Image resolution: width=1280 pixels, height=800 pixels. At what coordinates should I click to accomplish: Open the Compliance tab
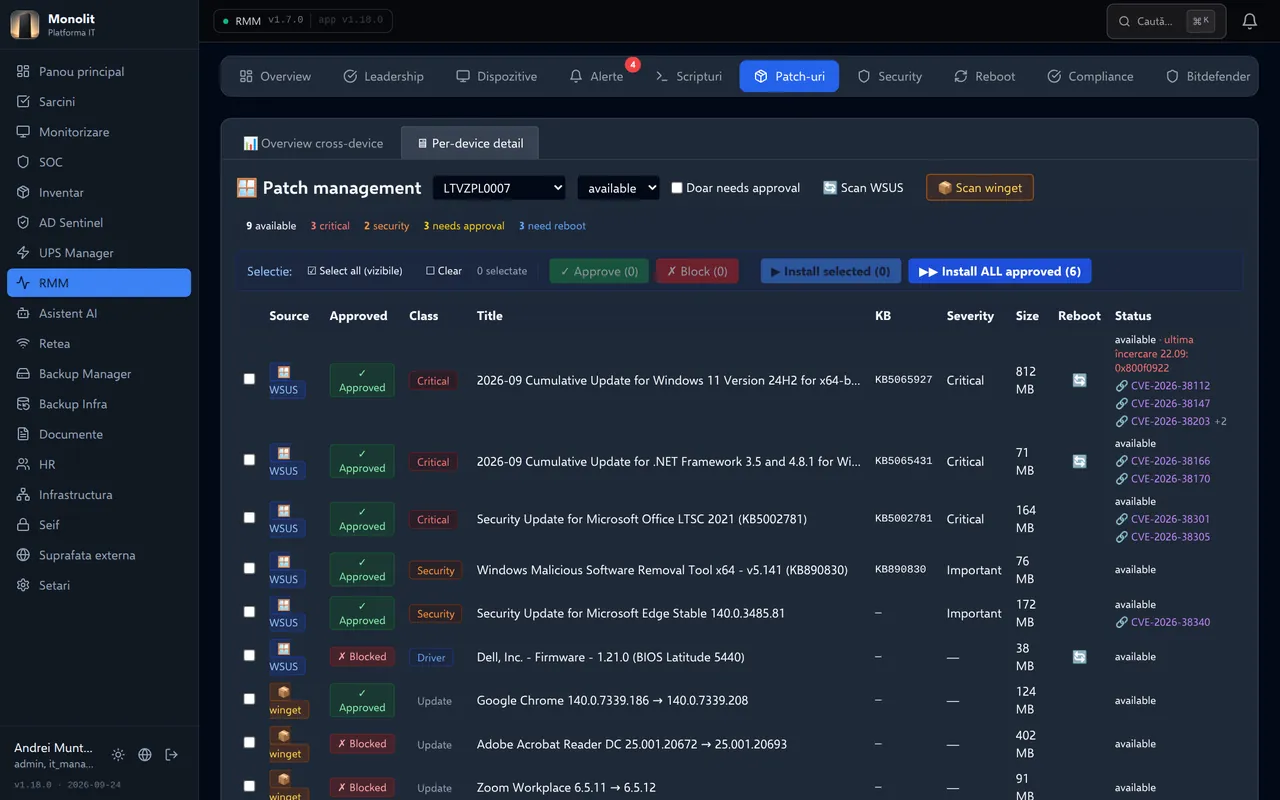(x=1090, y=76)
